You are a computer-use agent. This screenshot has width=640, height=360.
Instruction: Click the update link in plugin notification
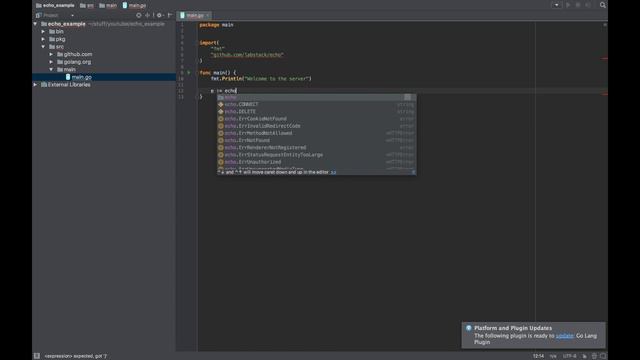564,336
